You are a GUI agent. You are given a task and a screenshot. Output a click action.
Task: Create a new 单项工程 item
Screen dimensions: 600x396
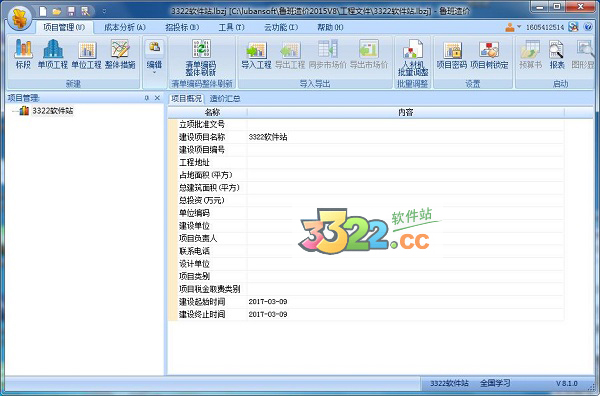point(53,54)
